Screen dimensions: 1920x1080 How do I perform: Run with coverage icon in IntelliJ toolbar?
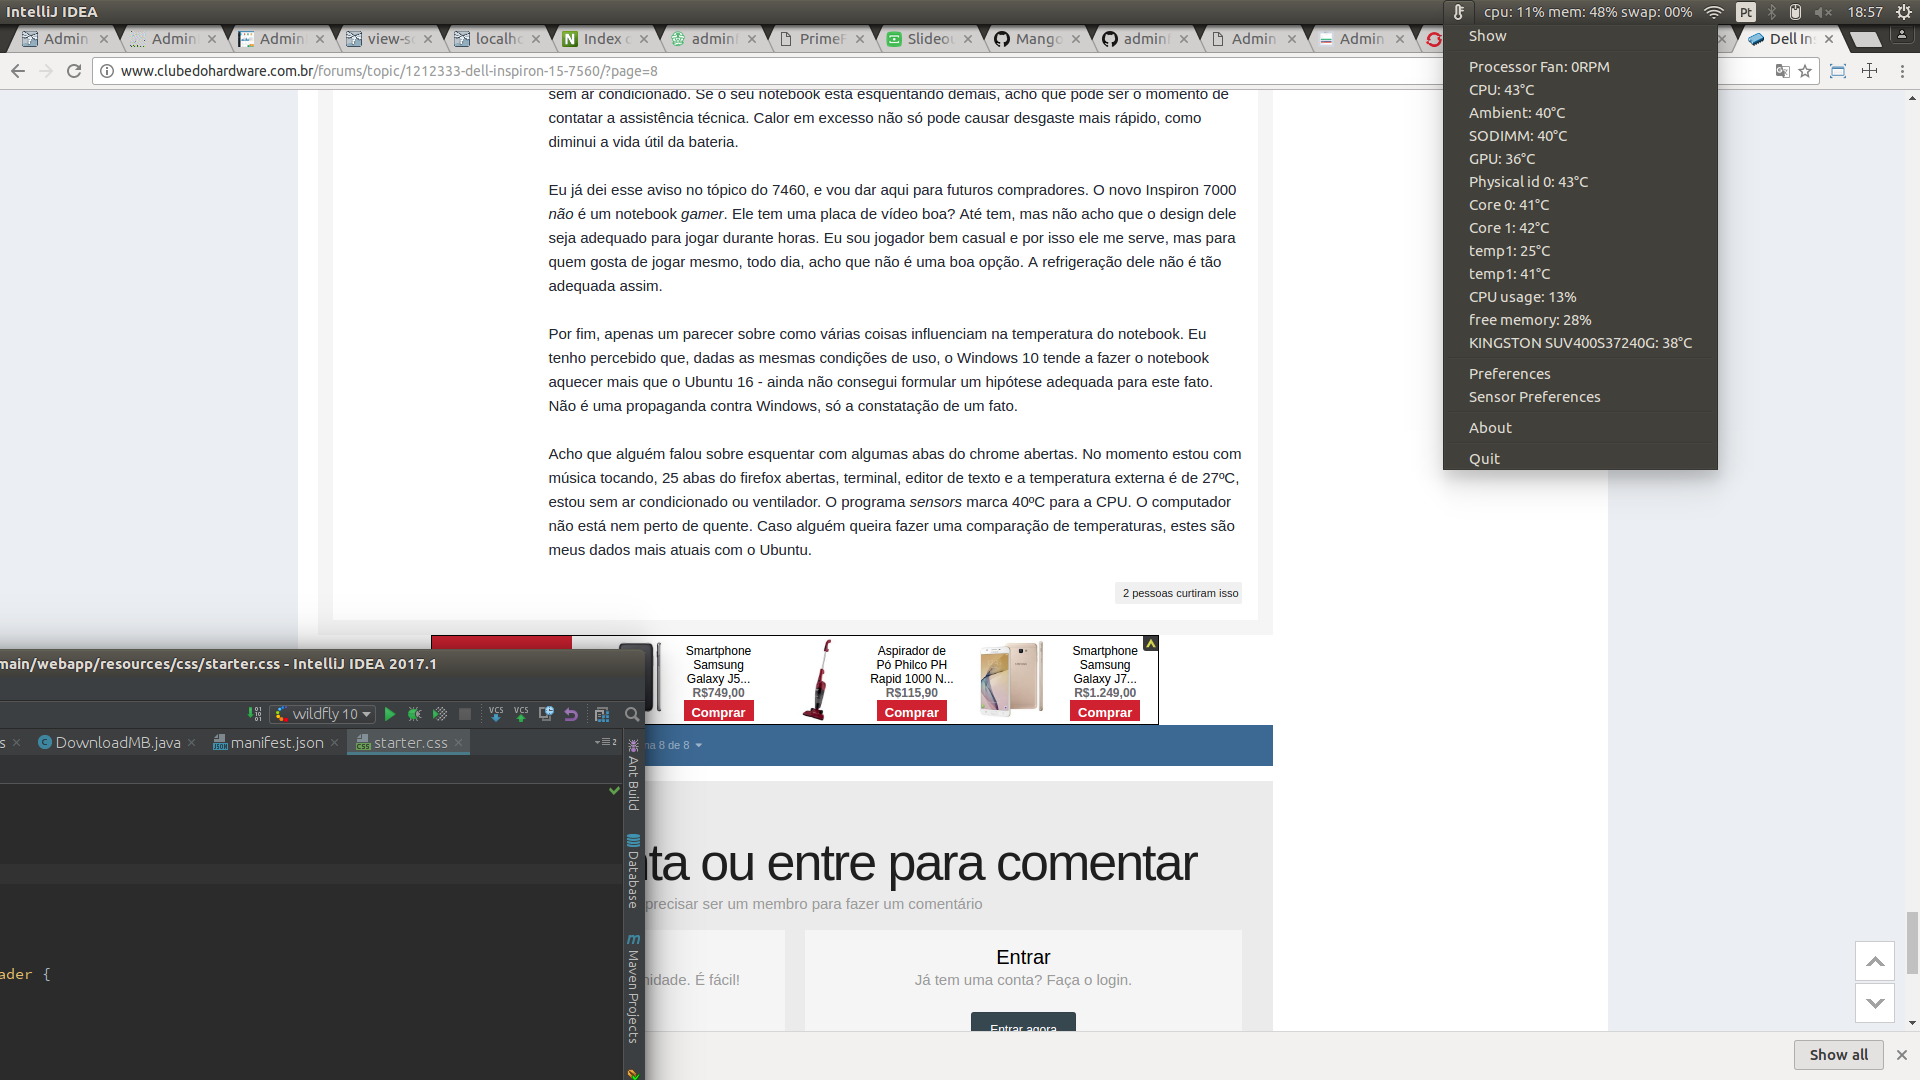[440, 714]
